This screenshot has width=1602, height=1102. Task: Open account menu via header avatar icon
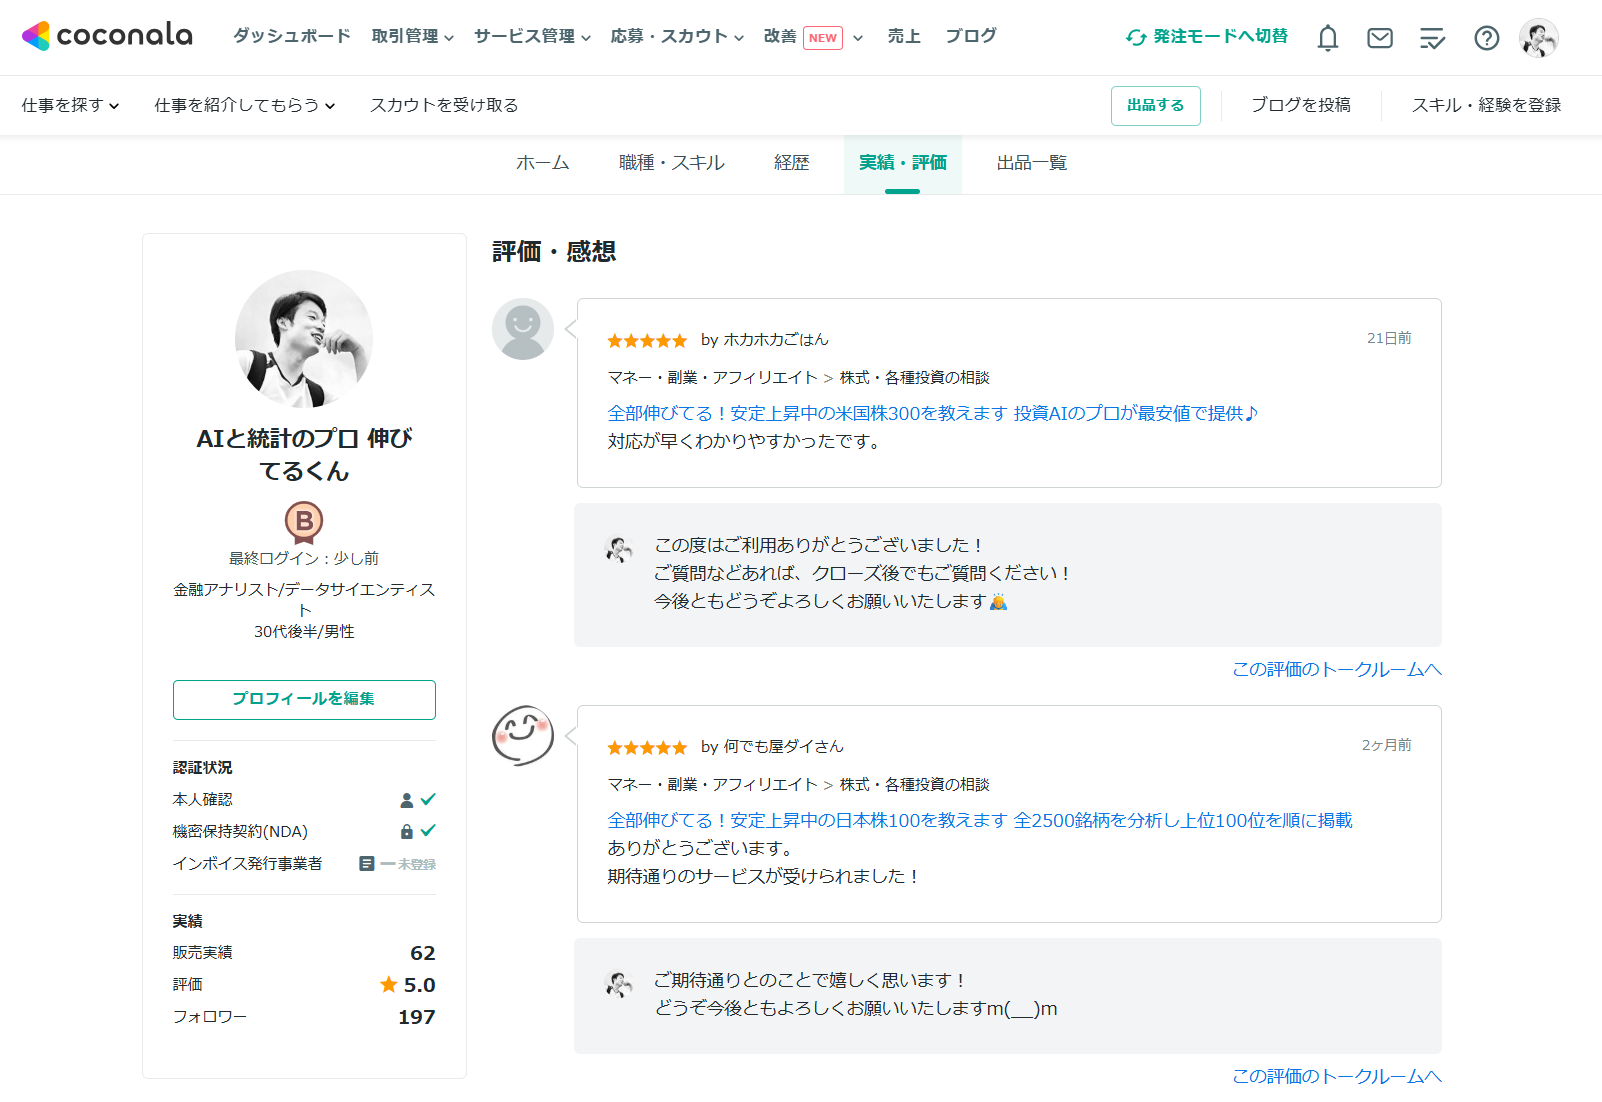pyautogui.click(x=1539, y=37)
